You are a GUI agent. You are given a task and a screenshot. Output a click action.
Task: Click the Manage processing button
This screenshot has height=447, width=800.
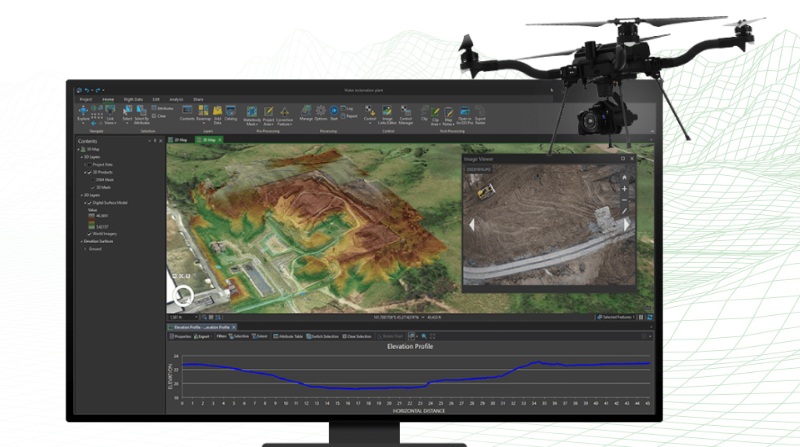pos(306,113)
